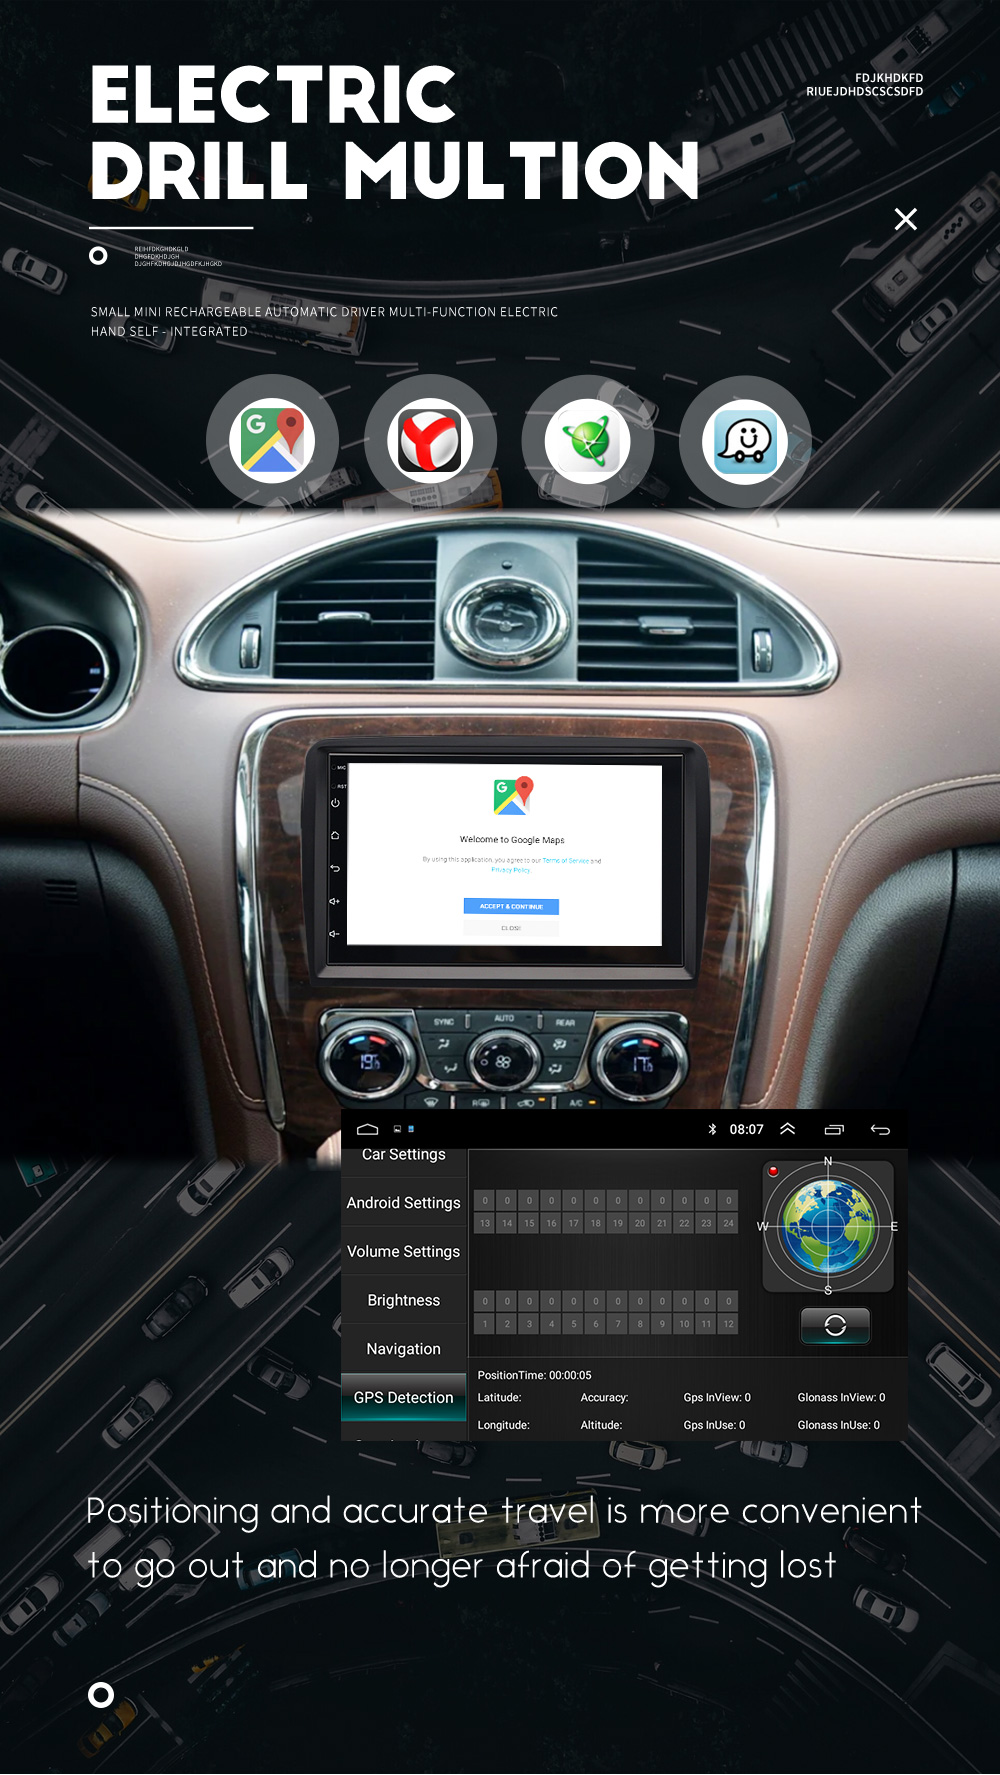The width and height of the screenshot is (1000, 1775).
Task: Tap the back arrow in the settings status bar
Action: (x=880, y=1129)
